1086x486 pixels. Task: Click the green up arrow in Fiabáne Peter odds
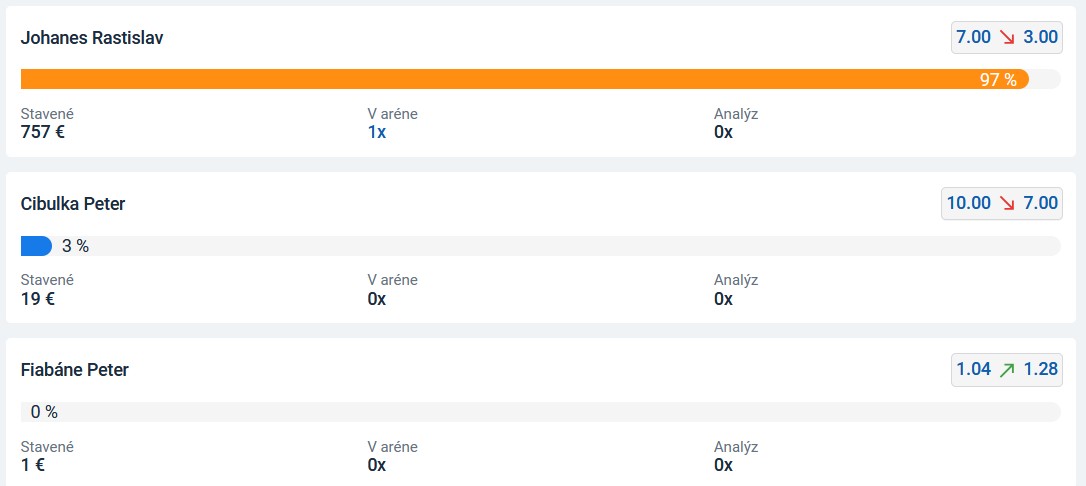[1007, 370]
